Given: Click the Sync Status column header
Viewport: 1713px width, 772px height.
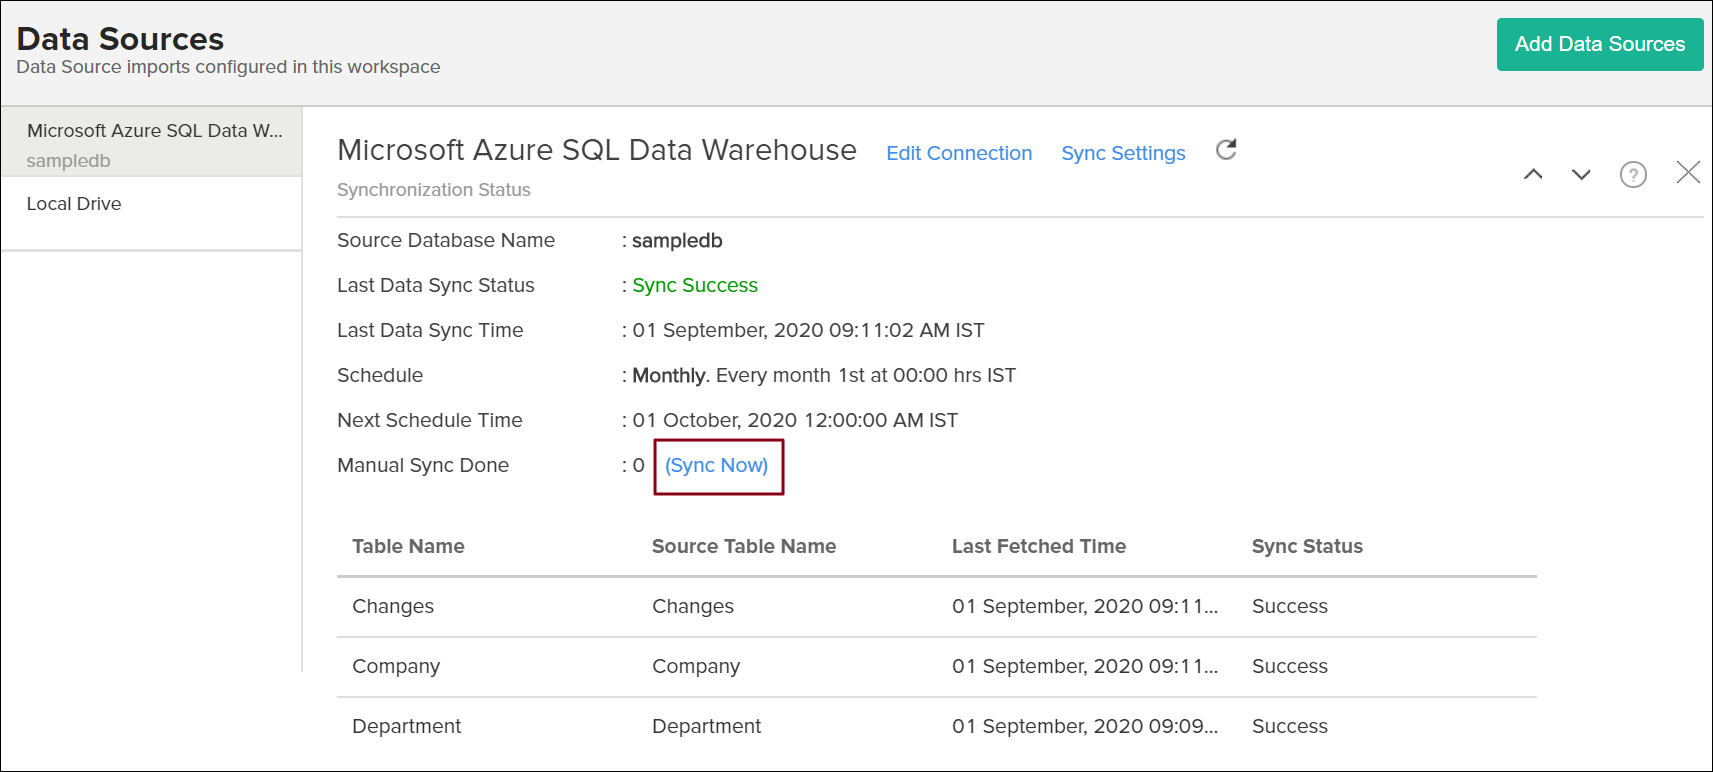Looking at the screenshot, I should pyautogui.click(x=1306, y=547).
